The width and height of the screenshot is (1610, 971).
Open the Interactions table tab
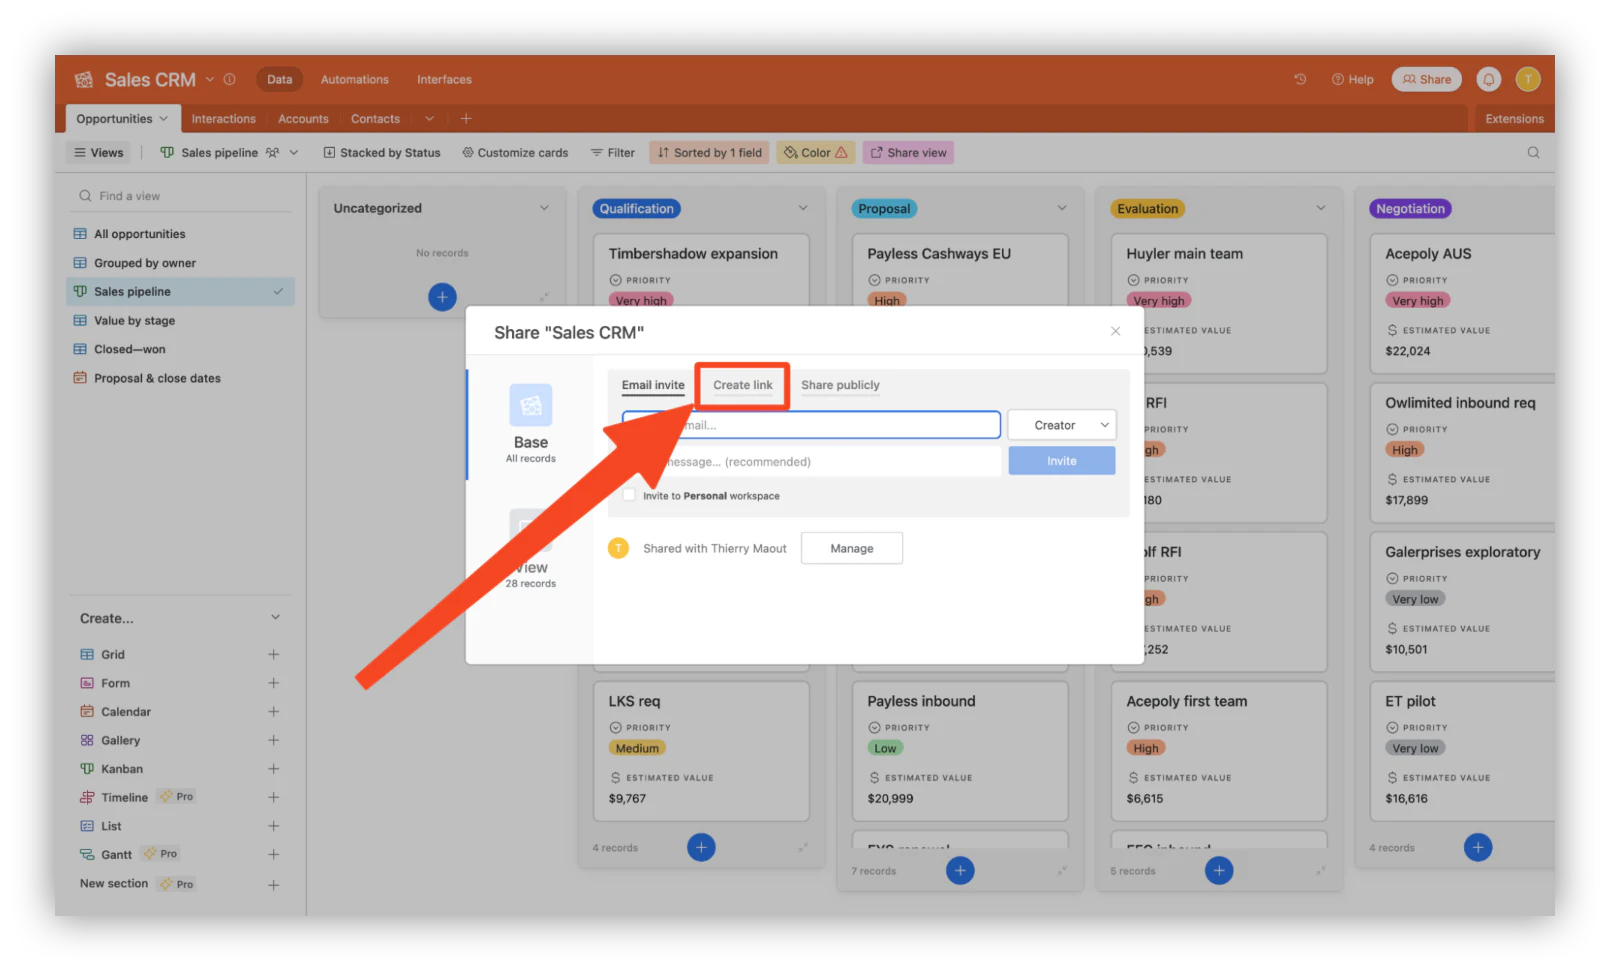click(x=223, y=118)
